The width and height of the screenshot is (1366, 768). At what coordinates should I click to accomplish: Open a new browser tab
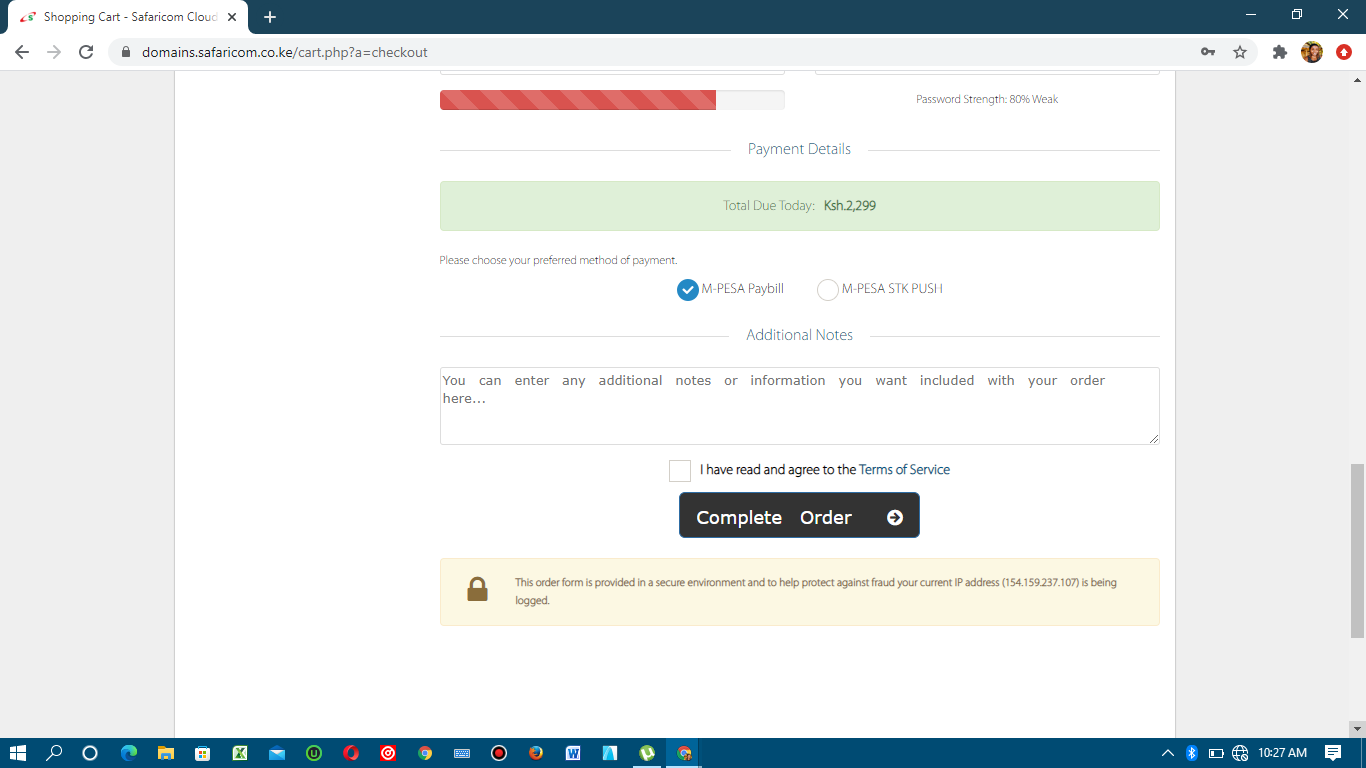tap(270, 17)
